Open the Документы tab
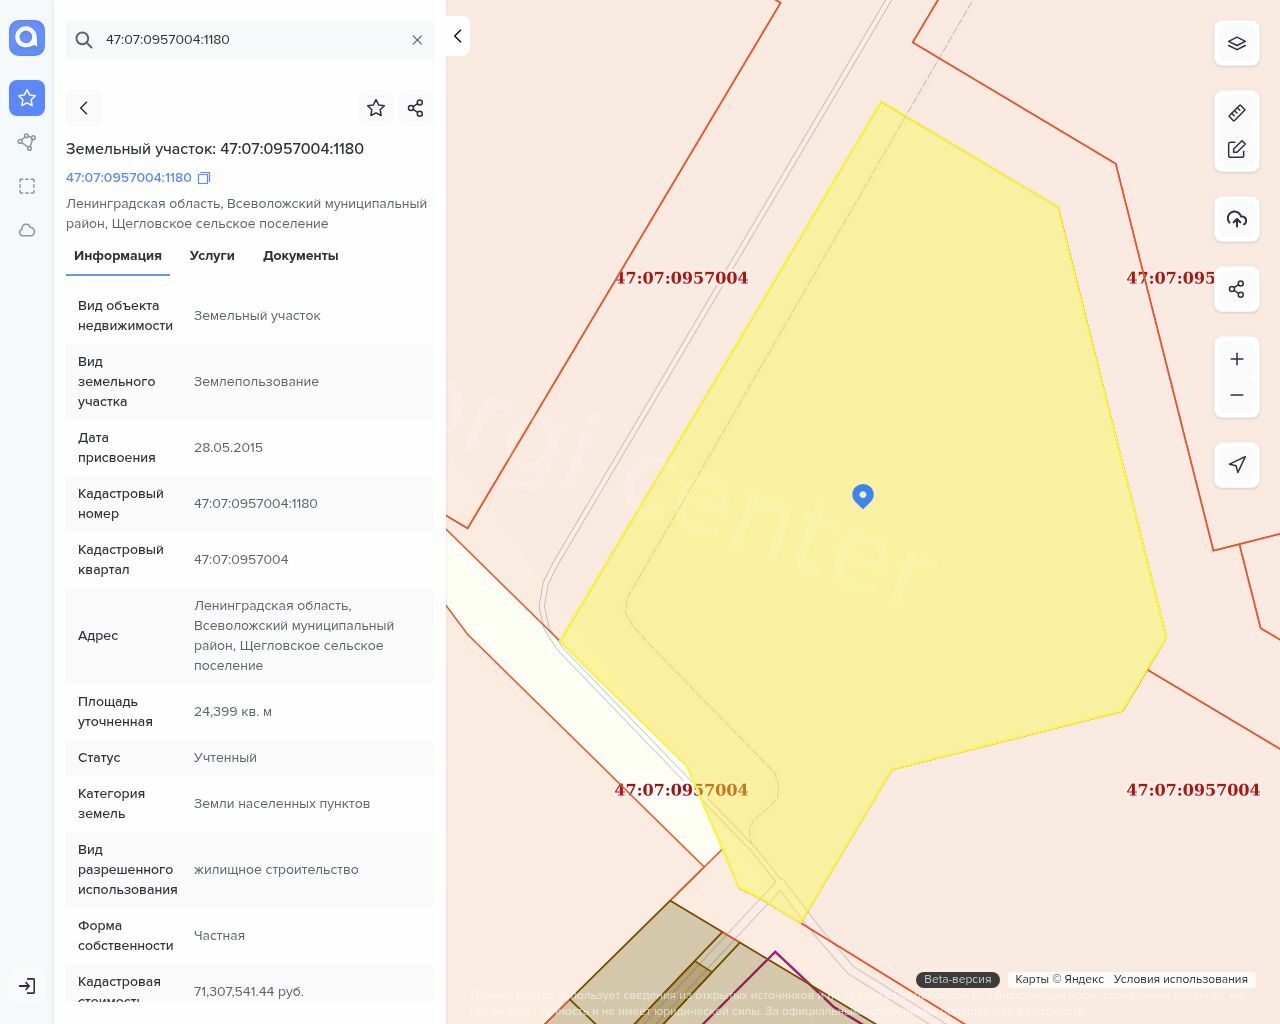The image size is (1280, 1024). [x=300, y=256]
